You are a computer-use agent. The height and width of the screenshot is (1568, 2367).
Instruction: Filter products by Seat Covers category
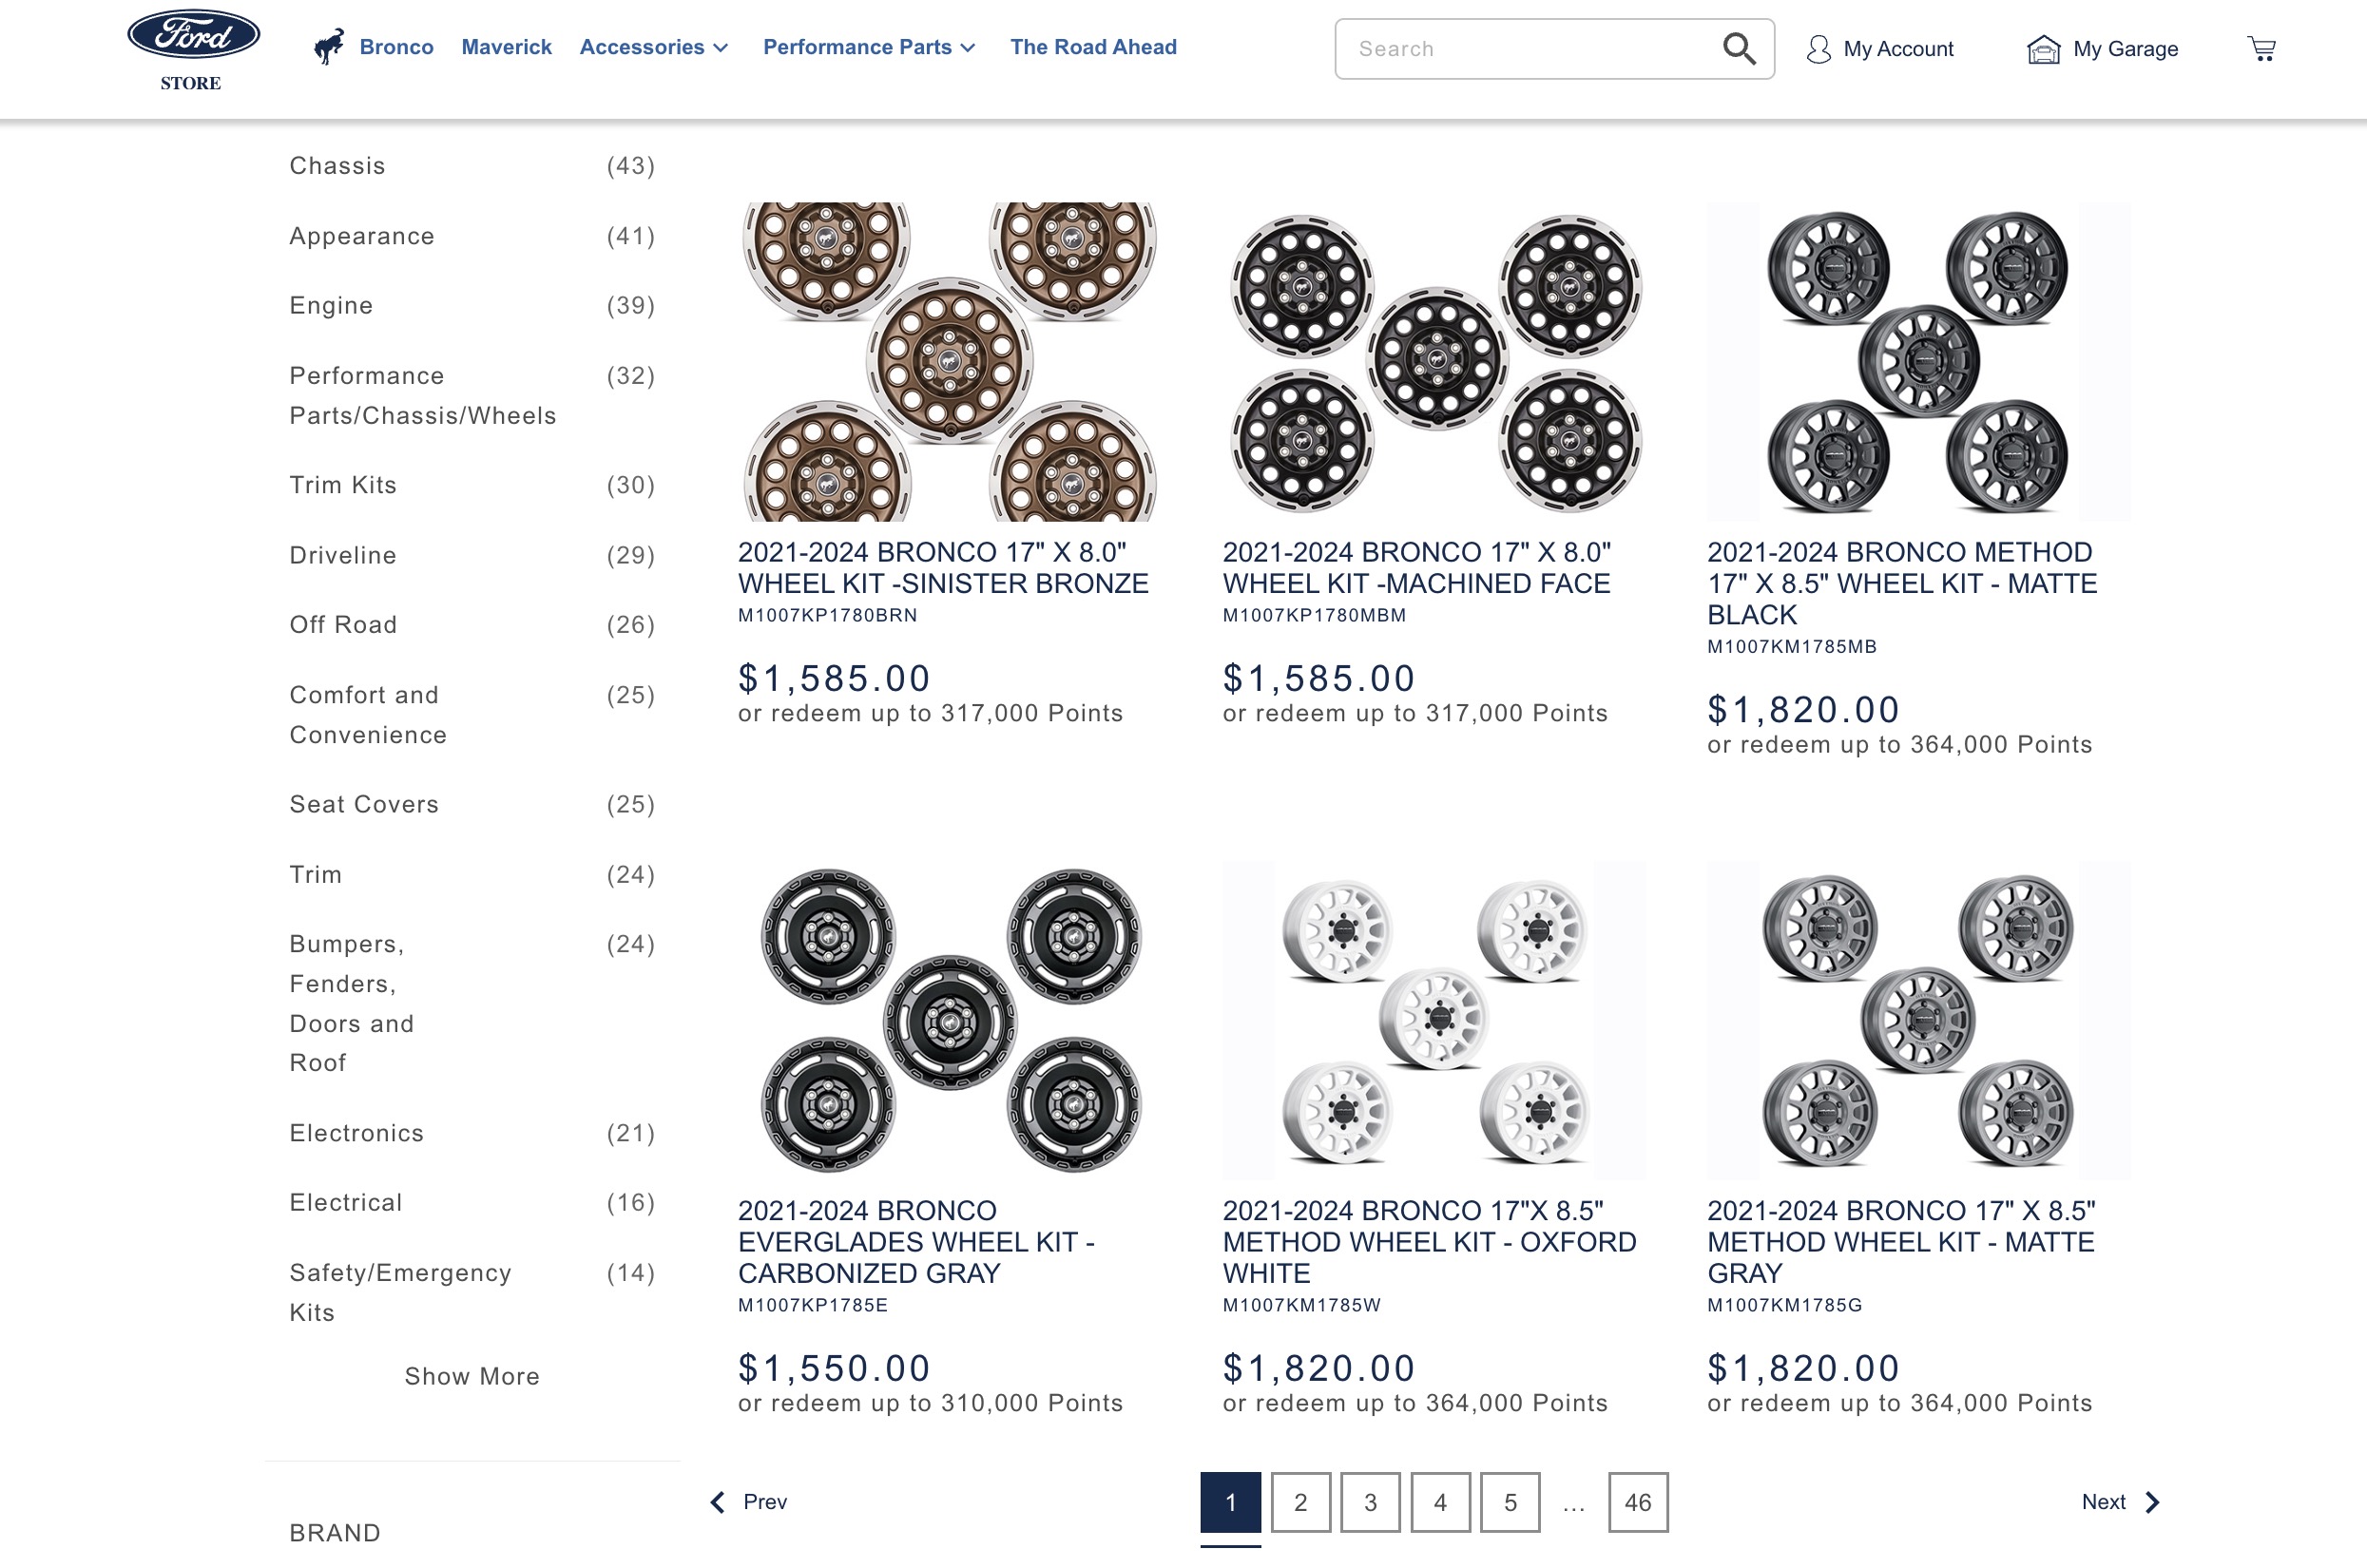click(364, 804)
